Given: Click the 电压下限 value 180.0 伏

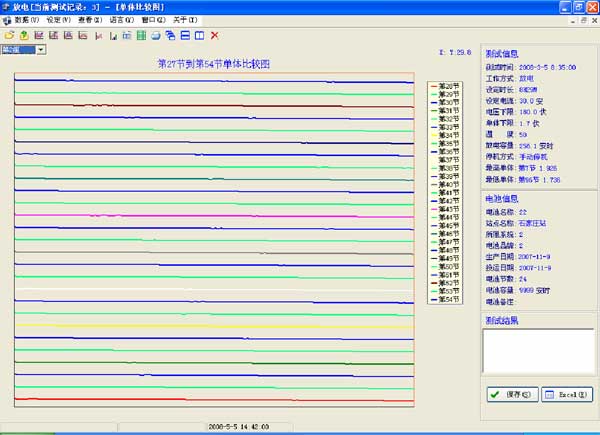Looking at the screenshot, I should pos(533,112).
